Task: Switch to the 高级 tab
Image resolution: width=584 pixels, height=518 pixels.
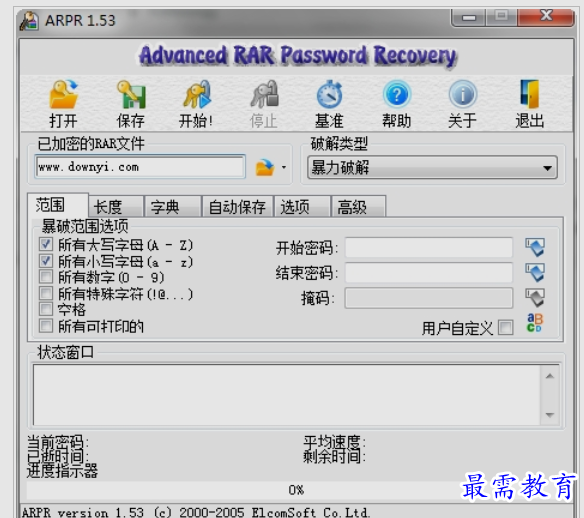Action: [359, 207]
